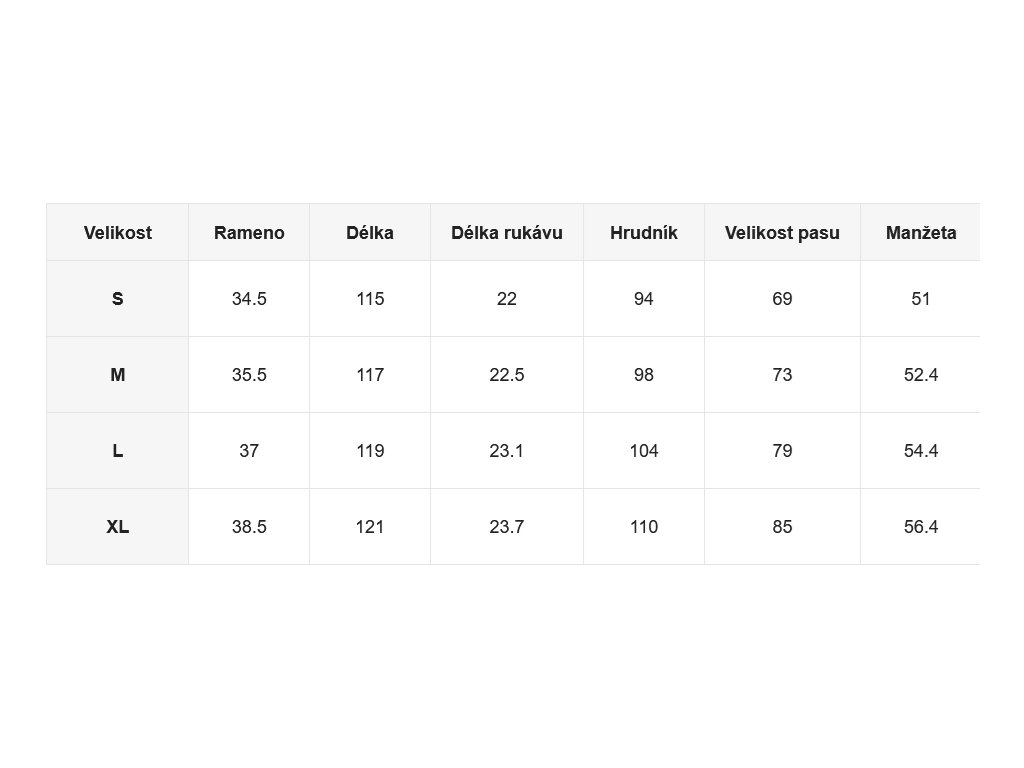Click chest value 110 in XL row
The width and height of the screenshot is (1024, 768).
(643, 526)
